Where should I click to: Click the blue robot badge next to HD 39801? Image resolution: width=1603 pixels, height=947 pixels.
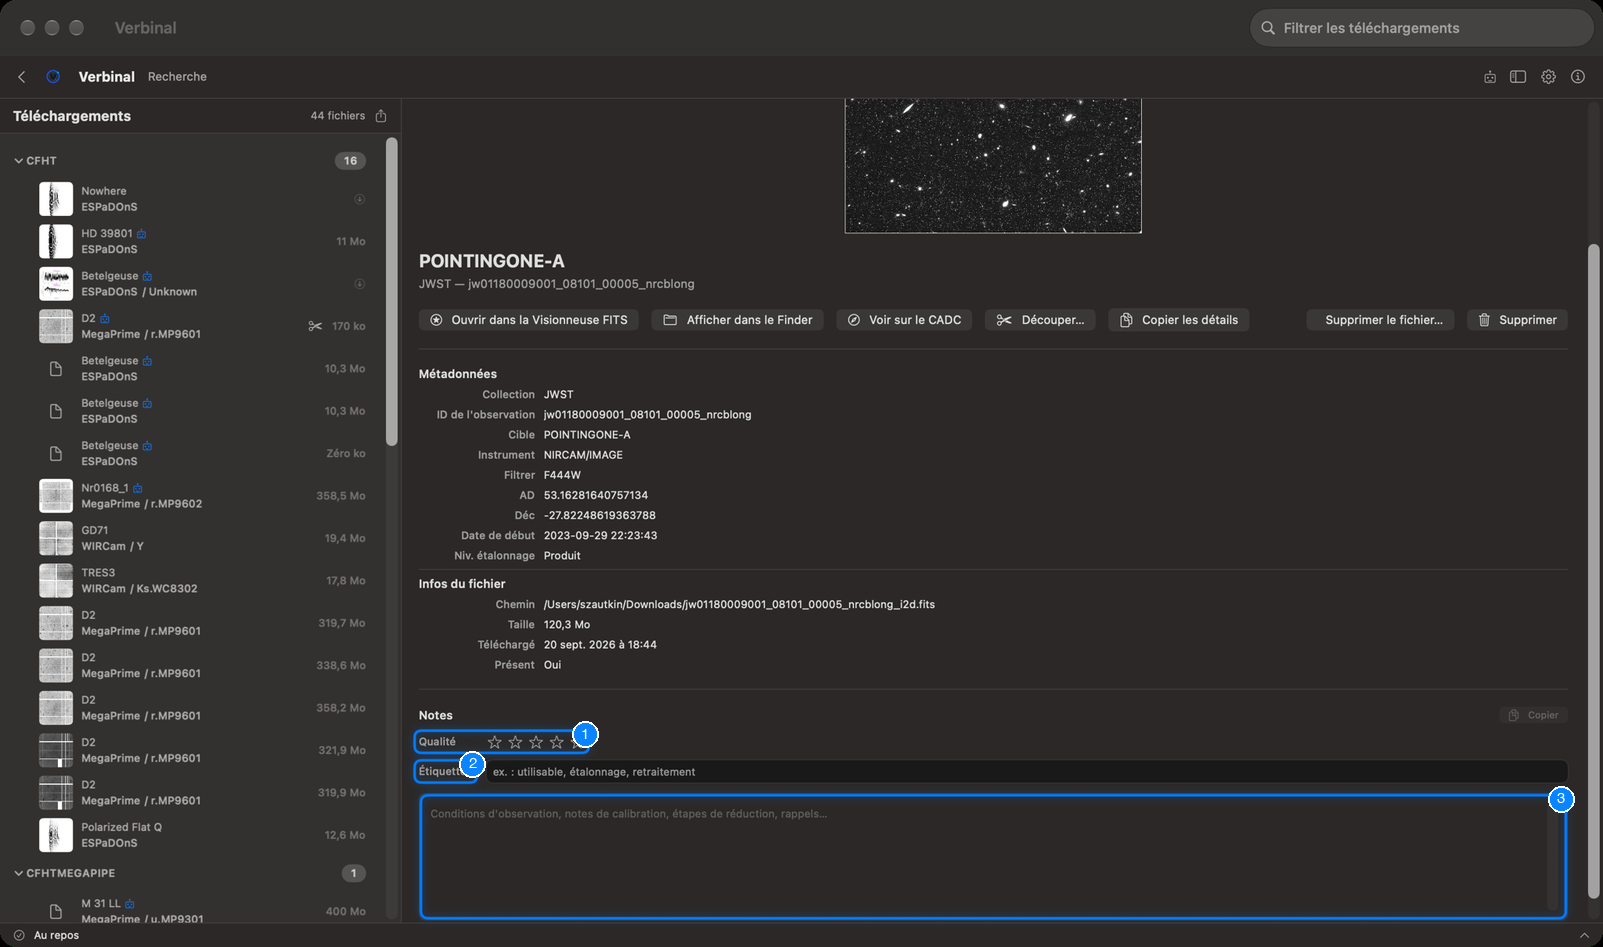[141, 234]
